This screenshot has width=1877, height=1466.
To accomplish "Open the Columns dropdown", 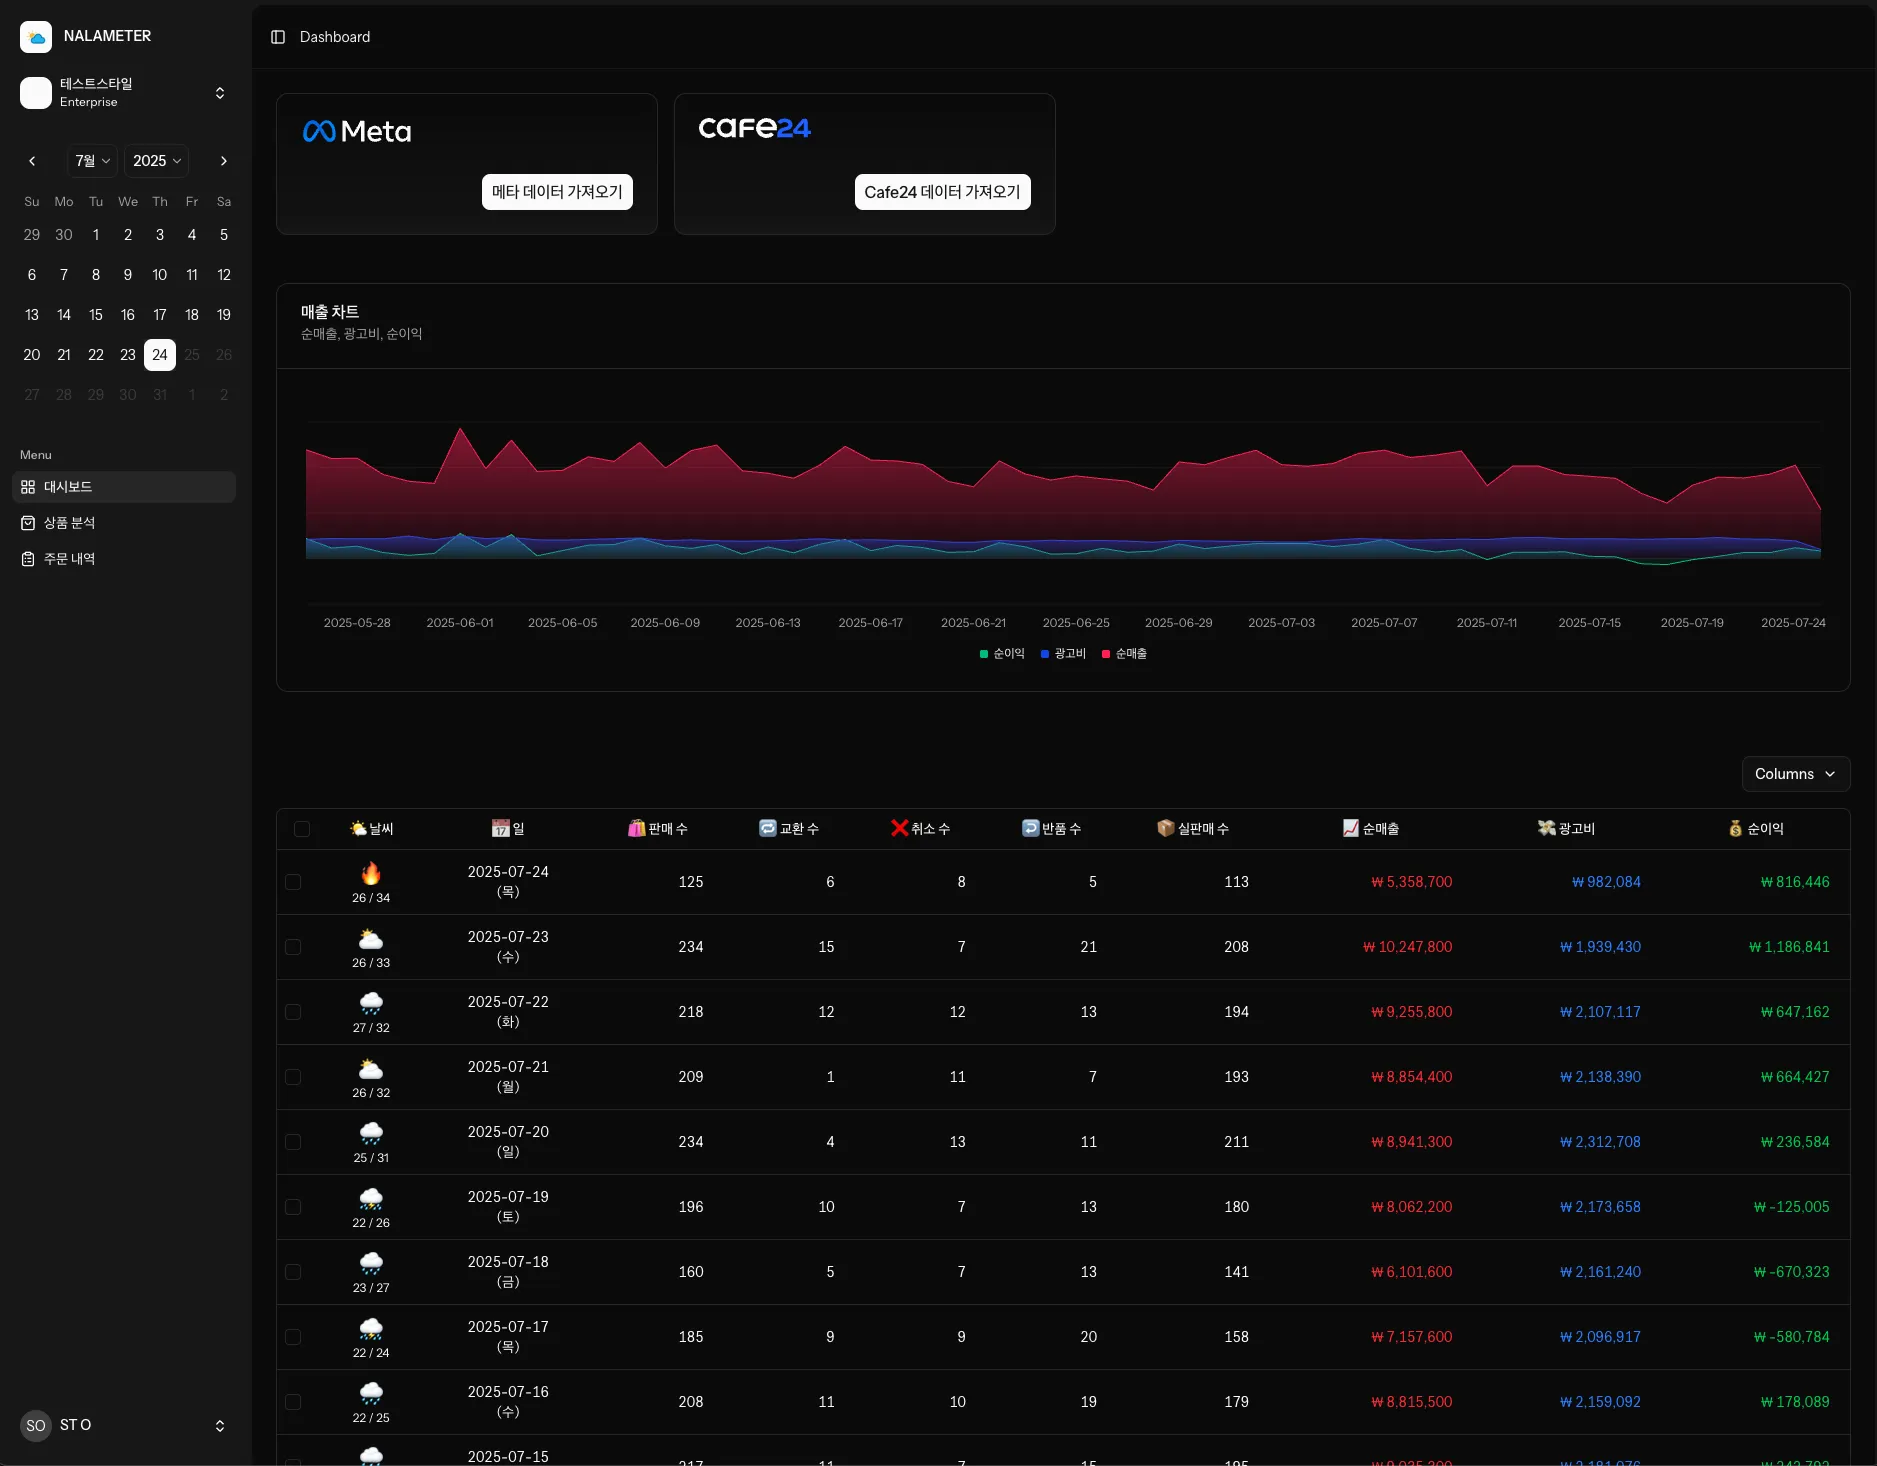I will (x=1795, y=774).
